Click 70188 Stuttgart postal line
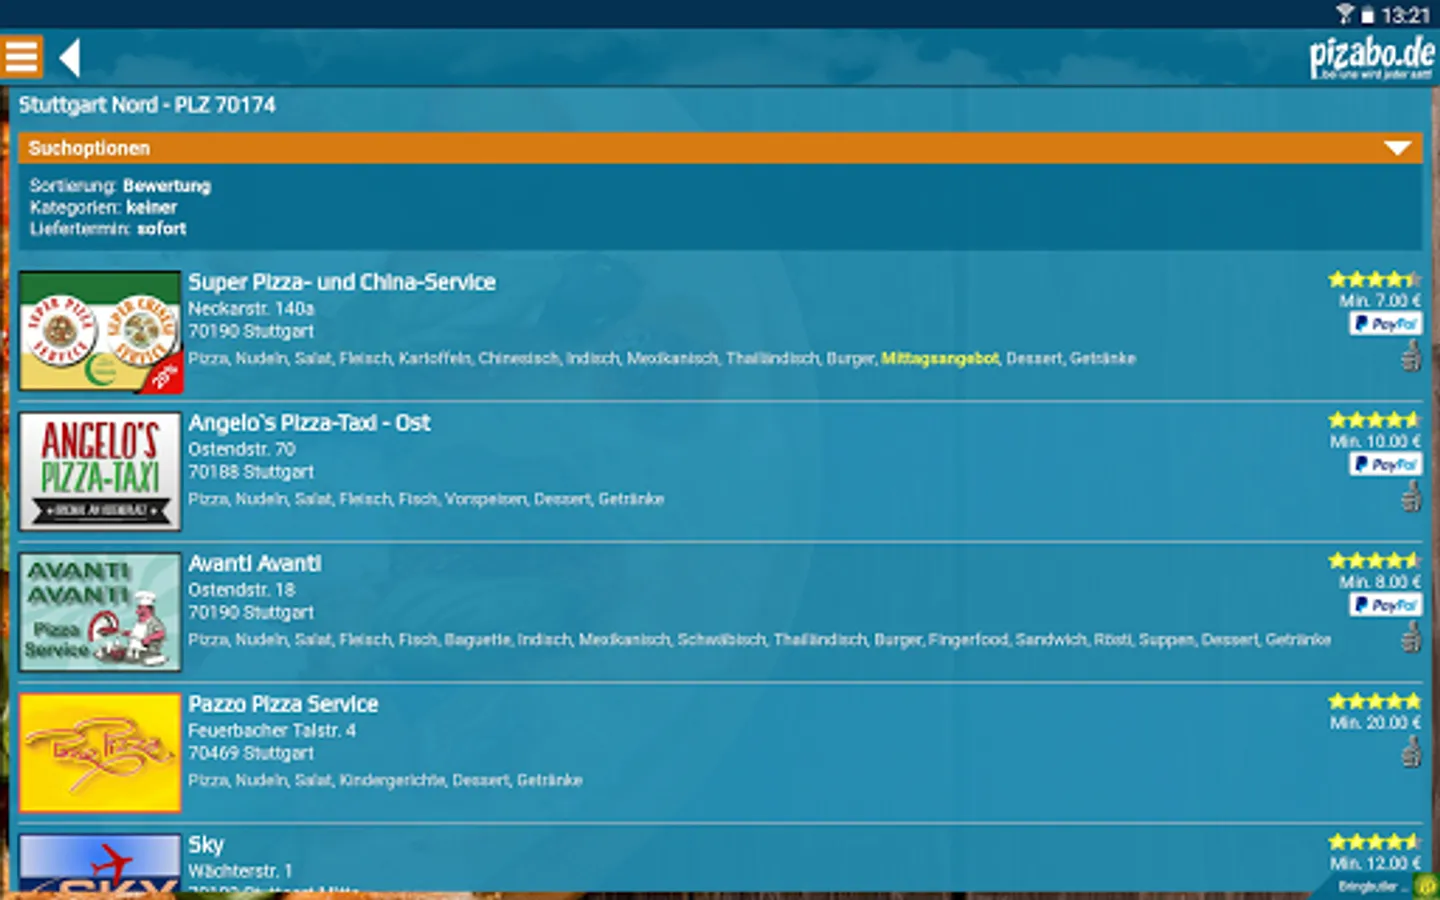This screenshot has width=1440, height=900. pyautogui.click(x=251, y=472)
